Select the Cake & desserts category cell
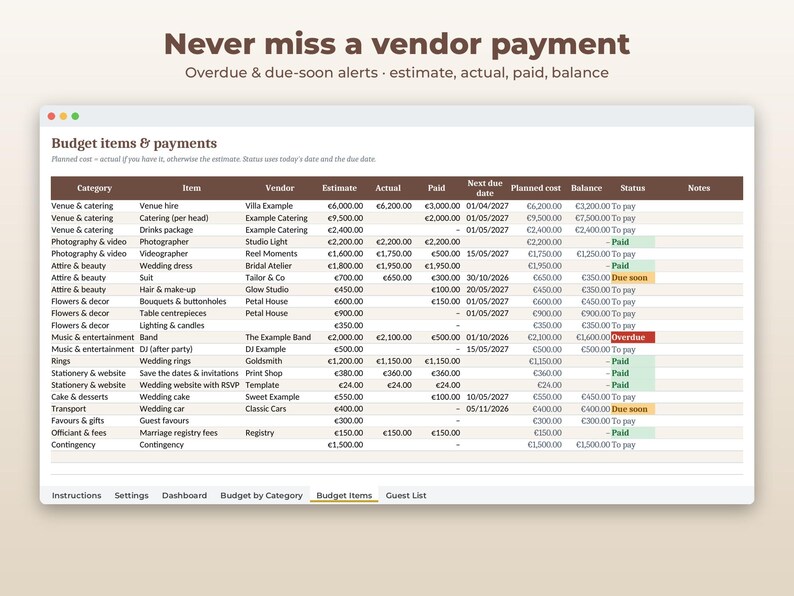The height and width of the screenshot is (596, 794). coord(80,397)
